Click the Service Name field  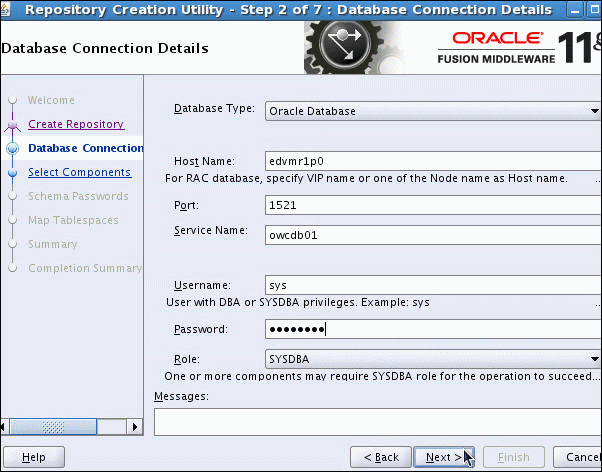(433, 235)
